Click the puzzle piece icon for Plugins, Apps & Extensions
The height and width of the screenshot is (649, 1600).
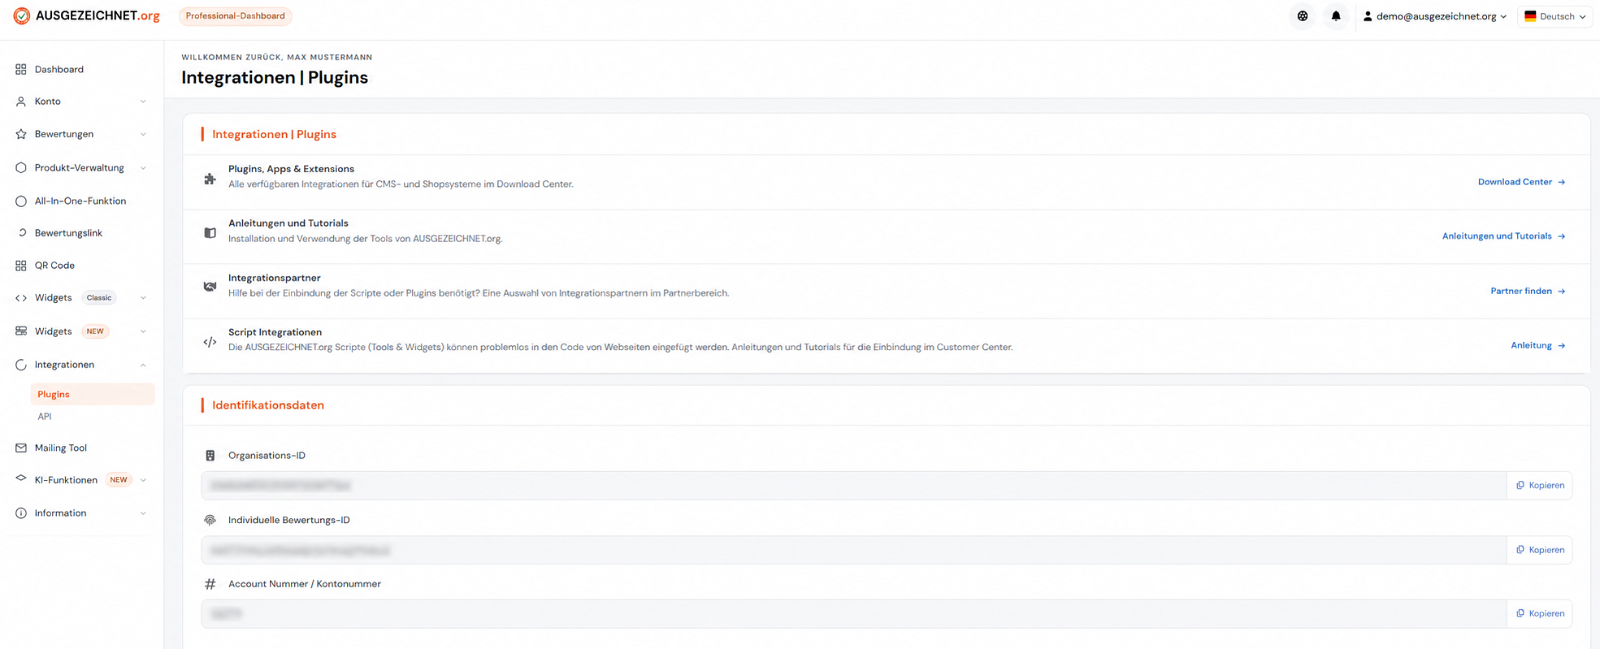coord(210,179)
